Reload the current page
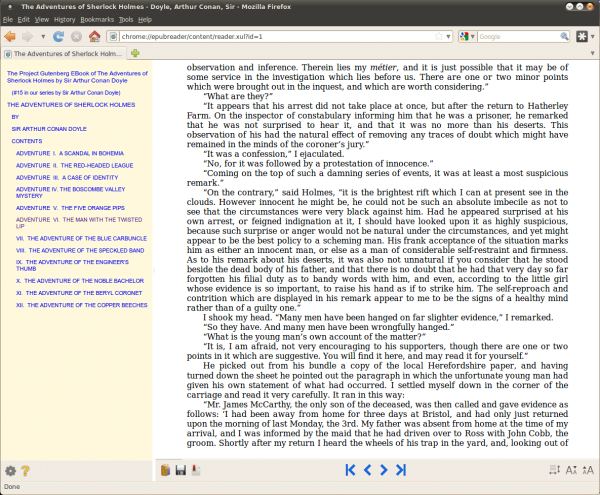 pos(58,37)
